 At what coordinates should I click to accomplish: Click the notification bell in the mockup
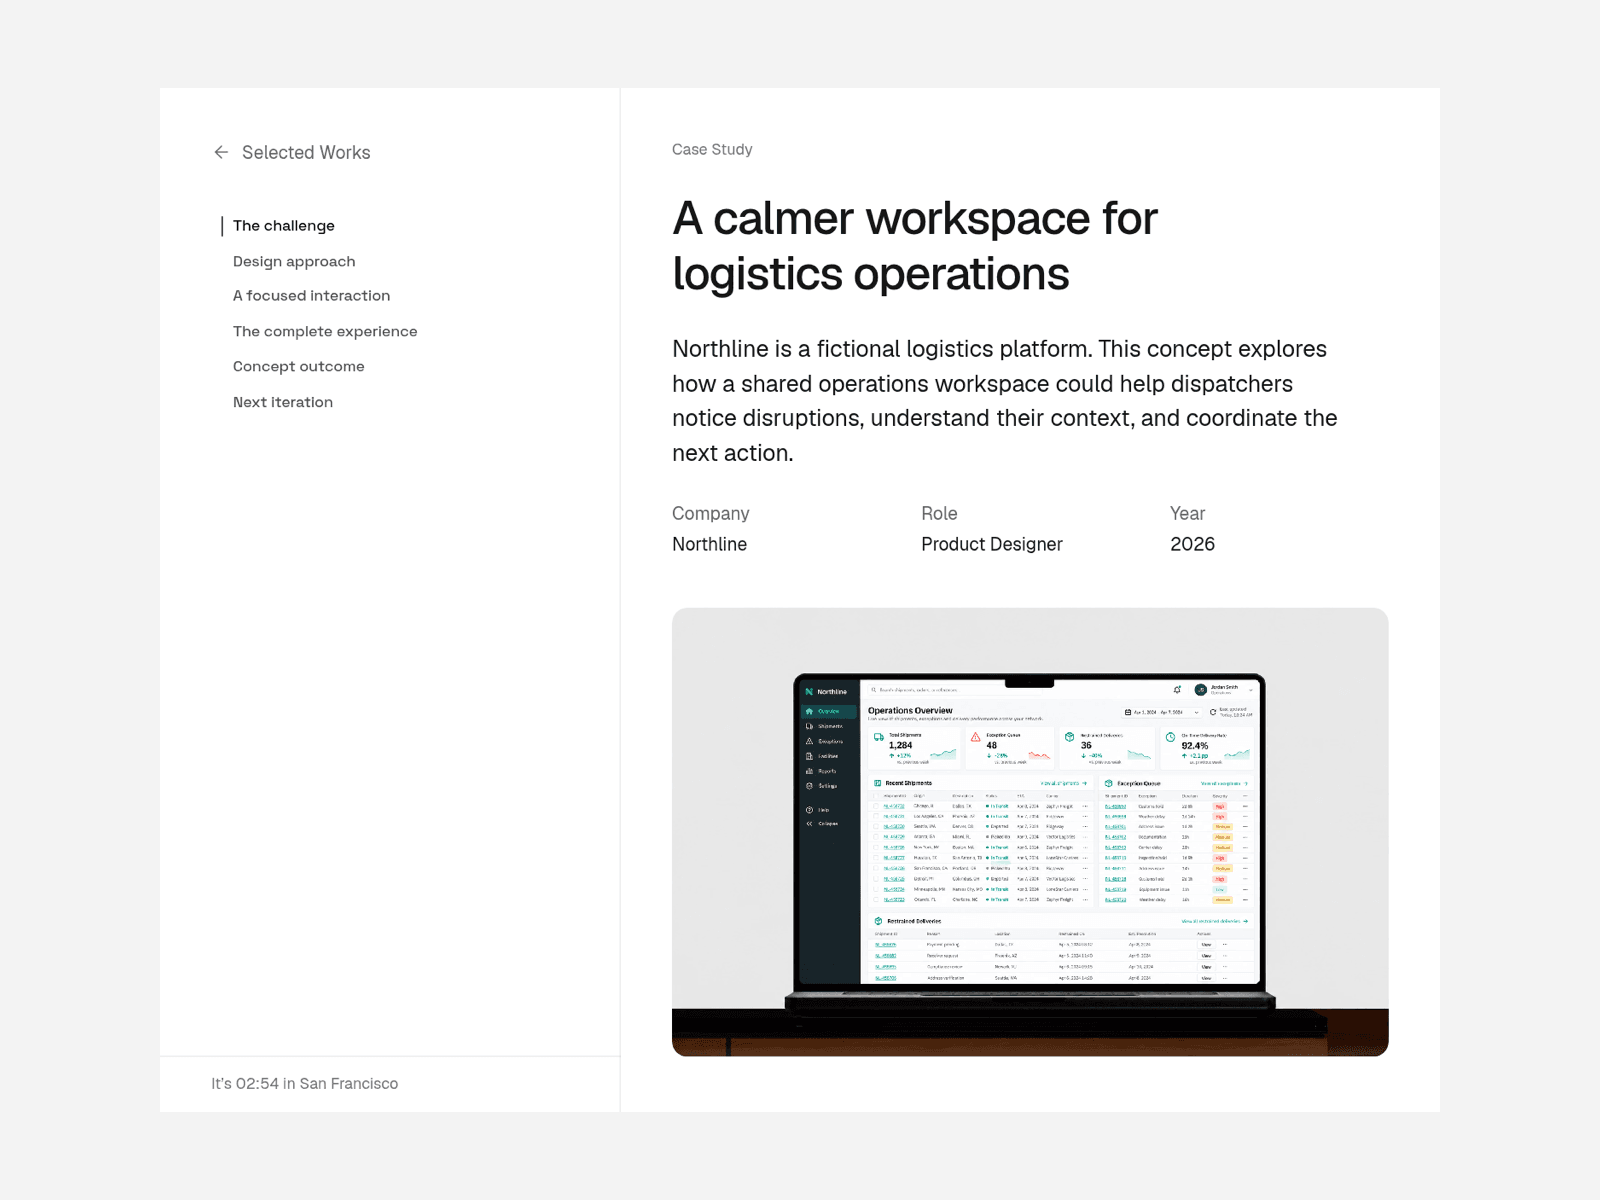coord(1177,690)
